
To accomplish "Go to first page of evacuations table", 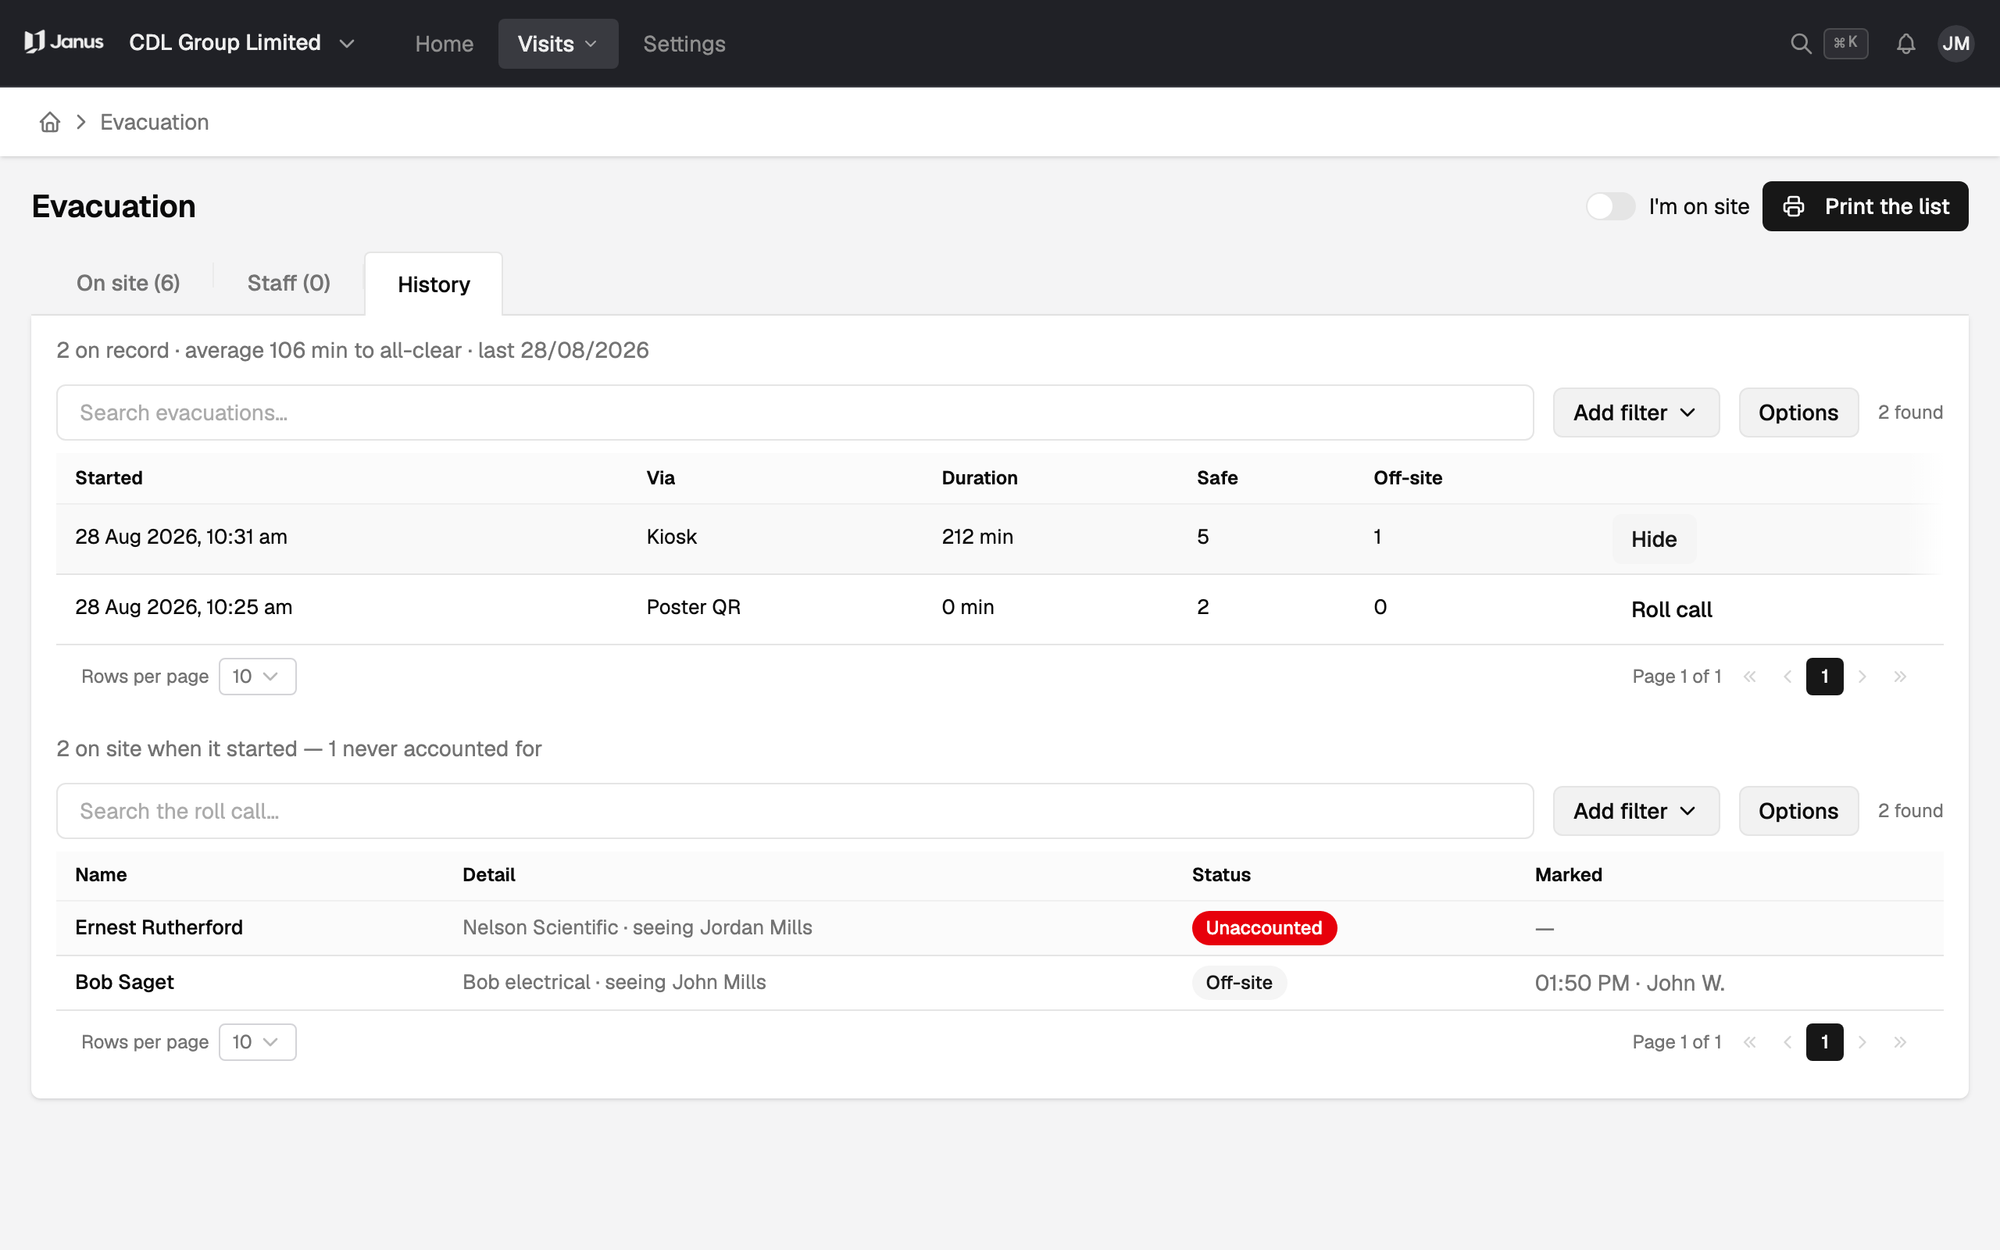I will pyautogui.click(x=1750, y=677).
